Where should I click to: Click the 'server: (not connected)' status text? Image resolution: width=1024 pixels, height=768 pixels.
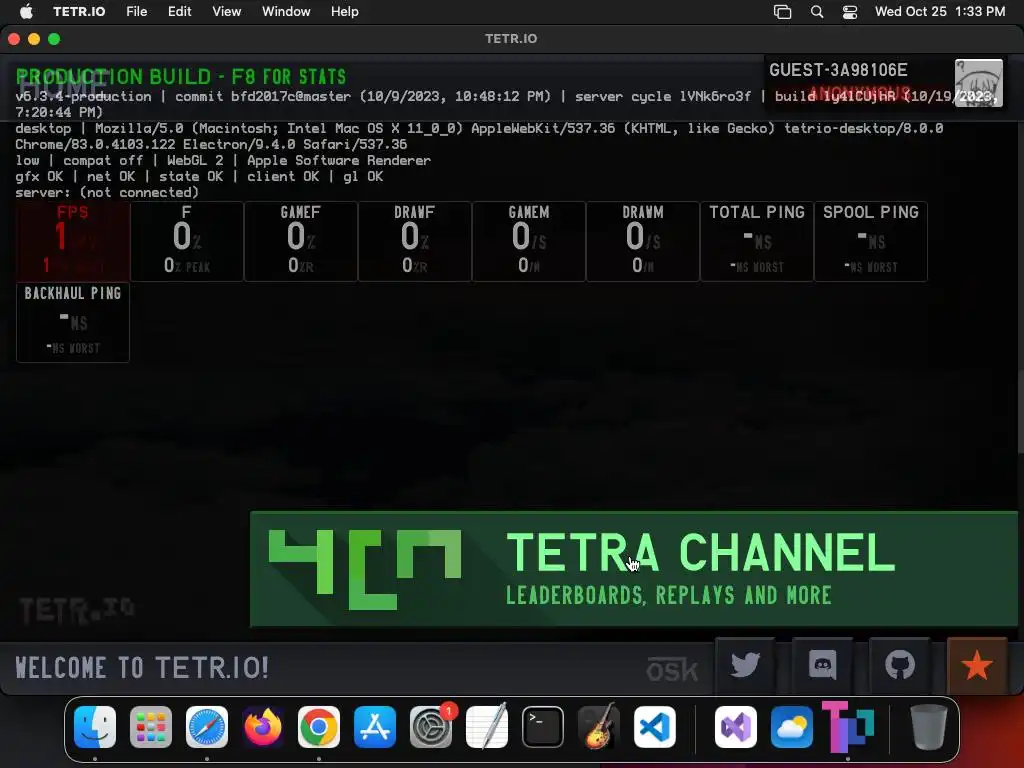coord(107,193)
